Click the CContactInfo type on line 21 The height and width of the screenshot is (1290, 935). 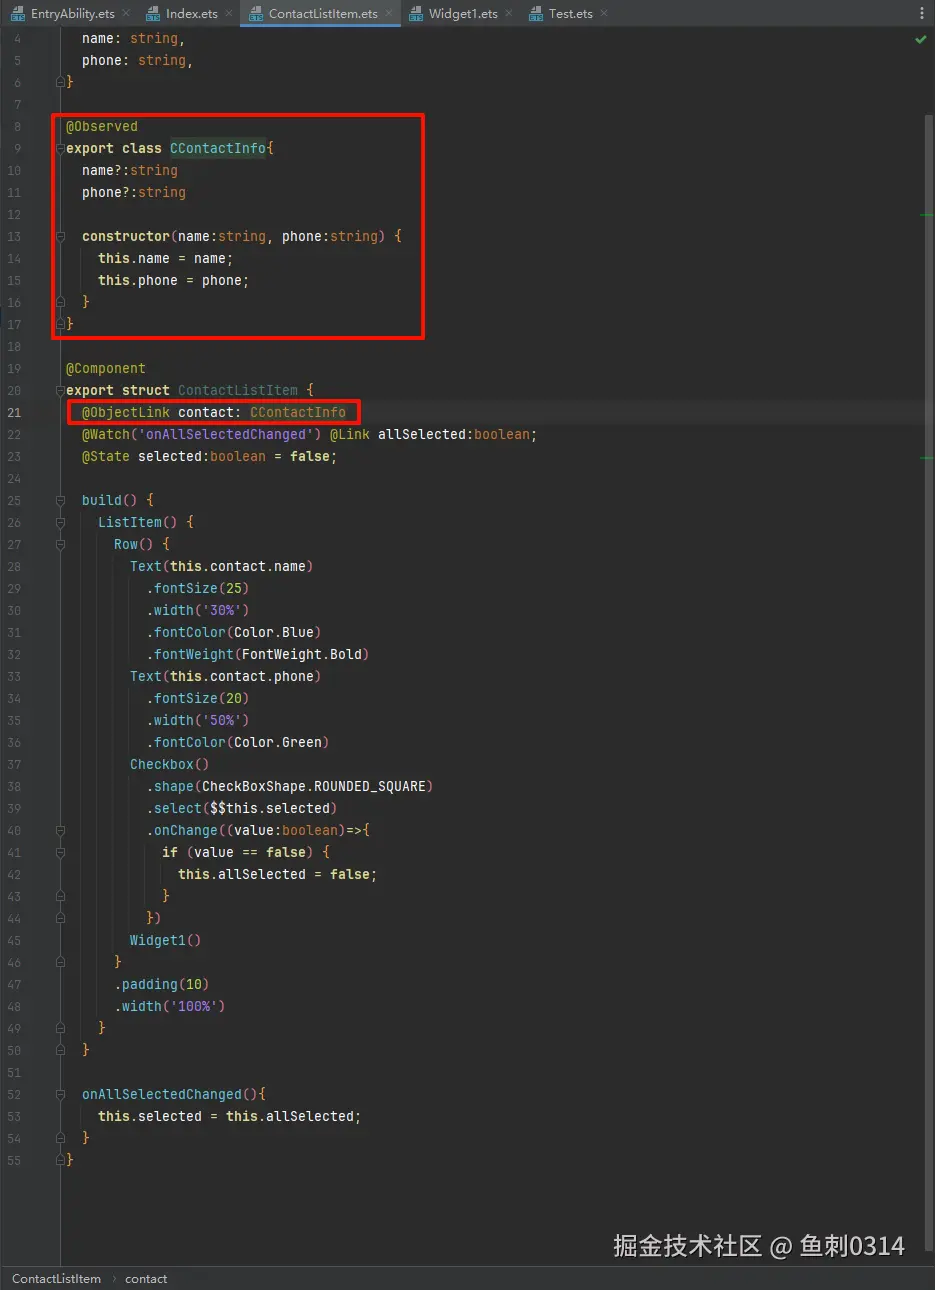(298, 412)
